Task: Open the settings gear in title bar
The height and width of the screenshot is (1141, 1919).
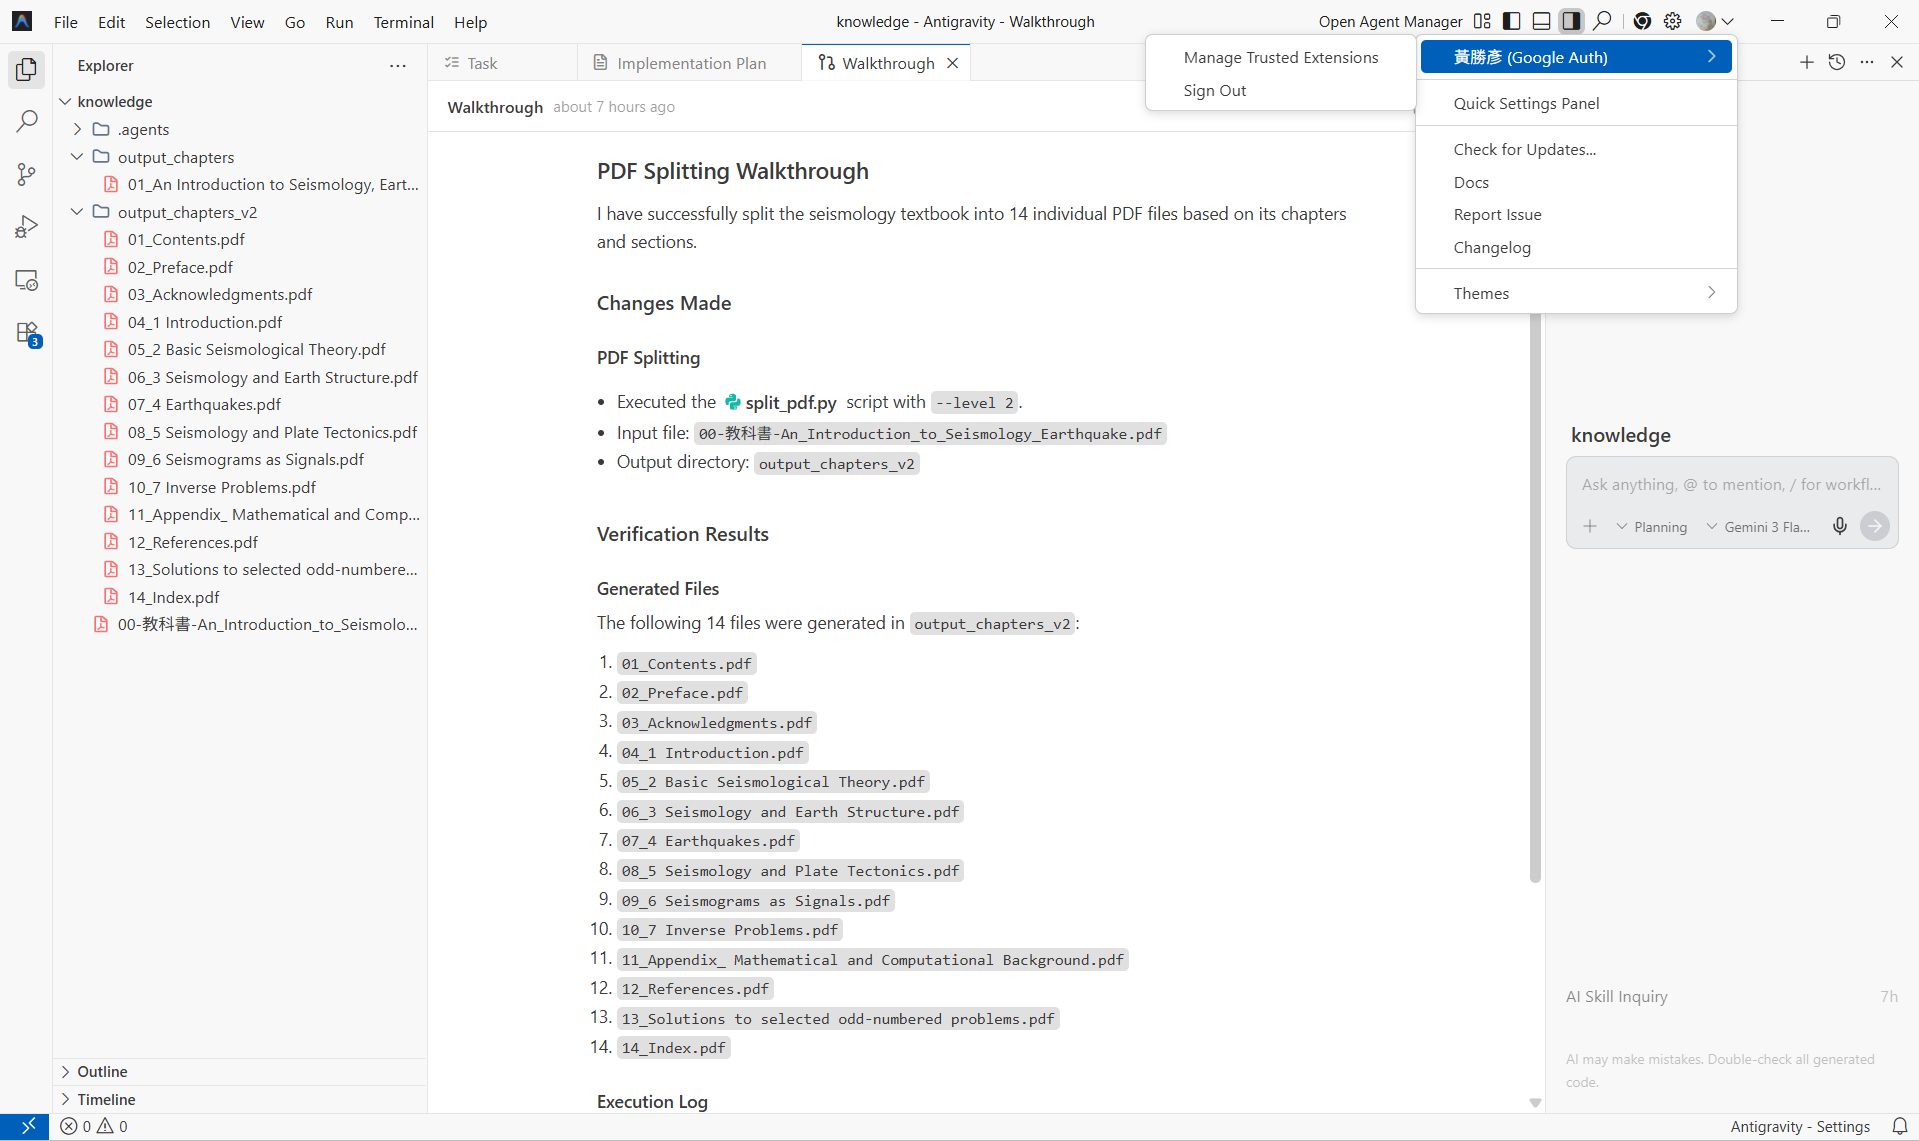Action: tap(1672, 21)
